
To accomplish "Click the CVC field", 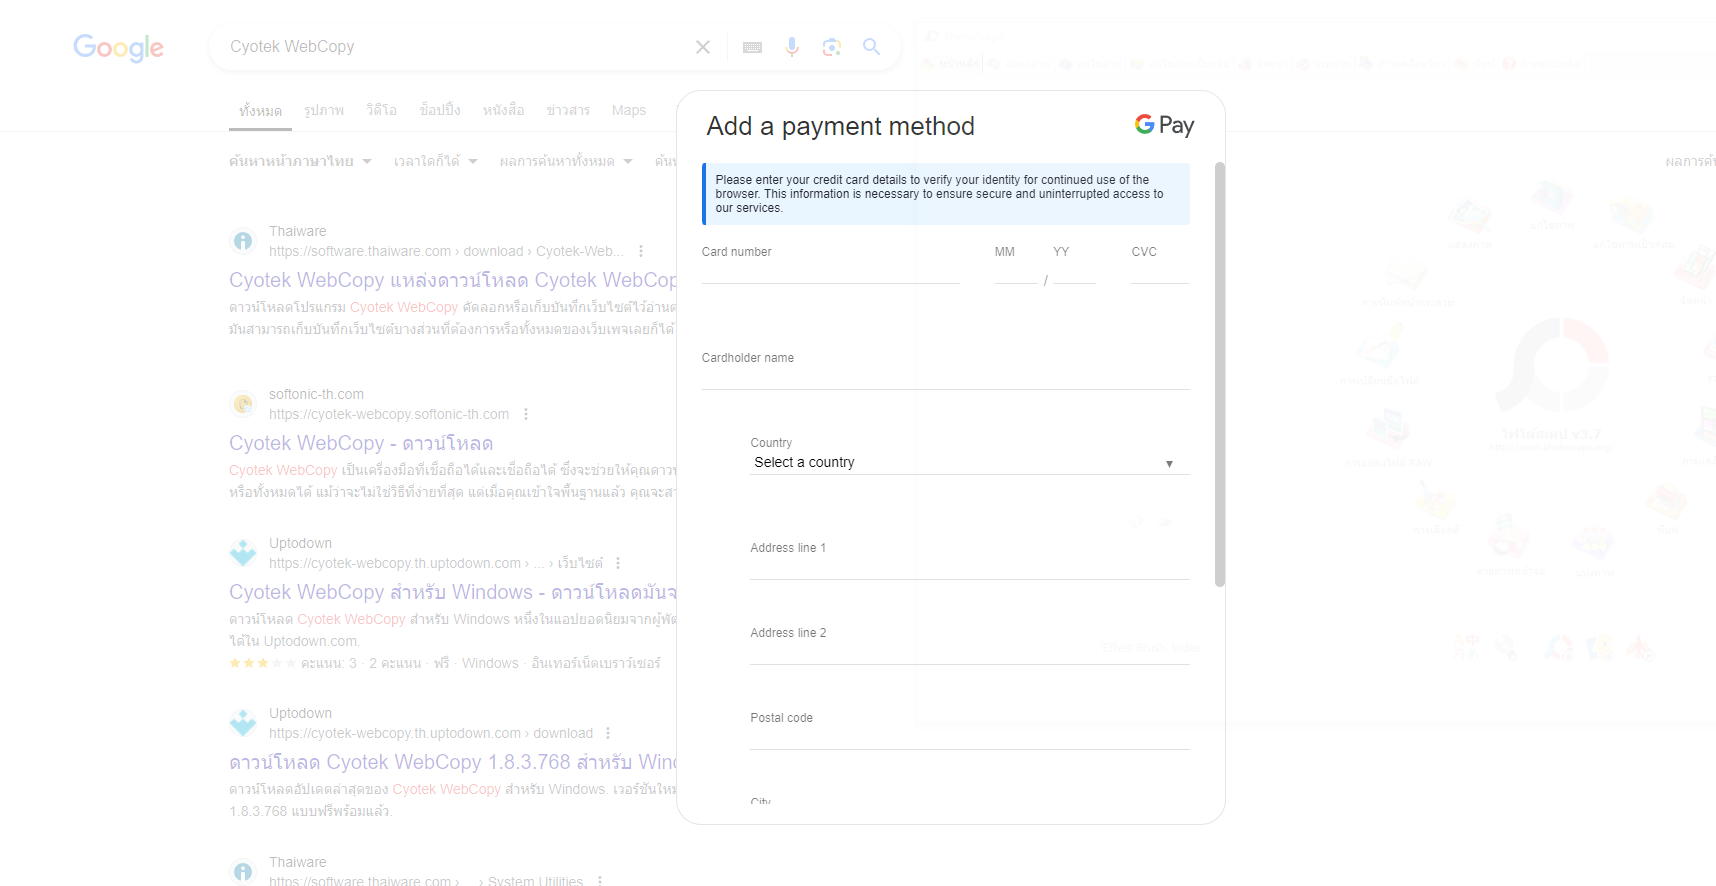I will (1160, 272).
